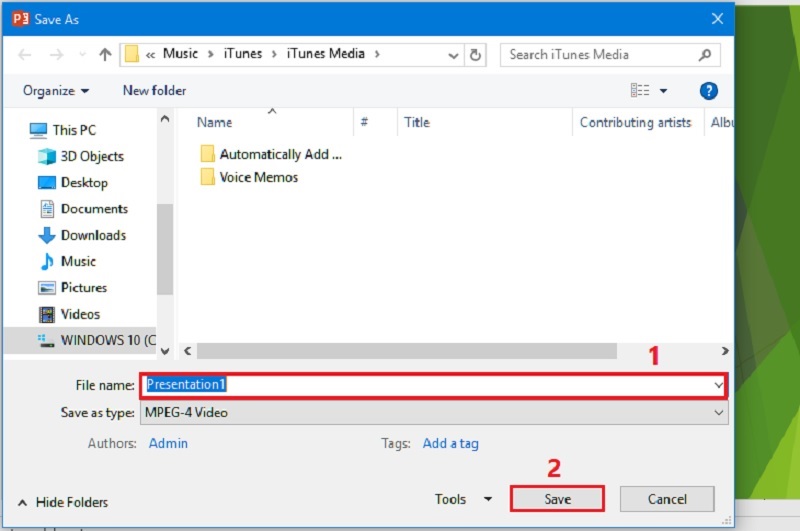Click the change view layout icon

(641, 91)
